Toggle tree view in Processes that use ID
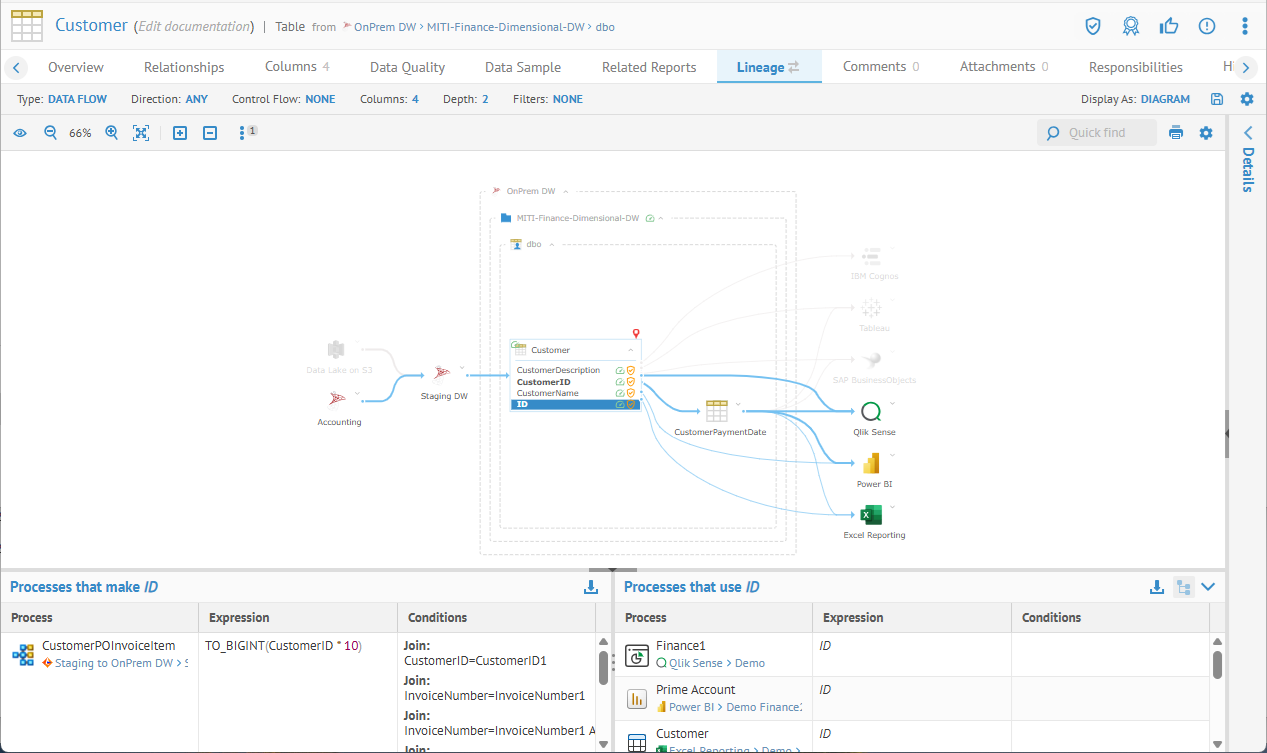Screen dimensions: 1267x753 click(1183, 587)
